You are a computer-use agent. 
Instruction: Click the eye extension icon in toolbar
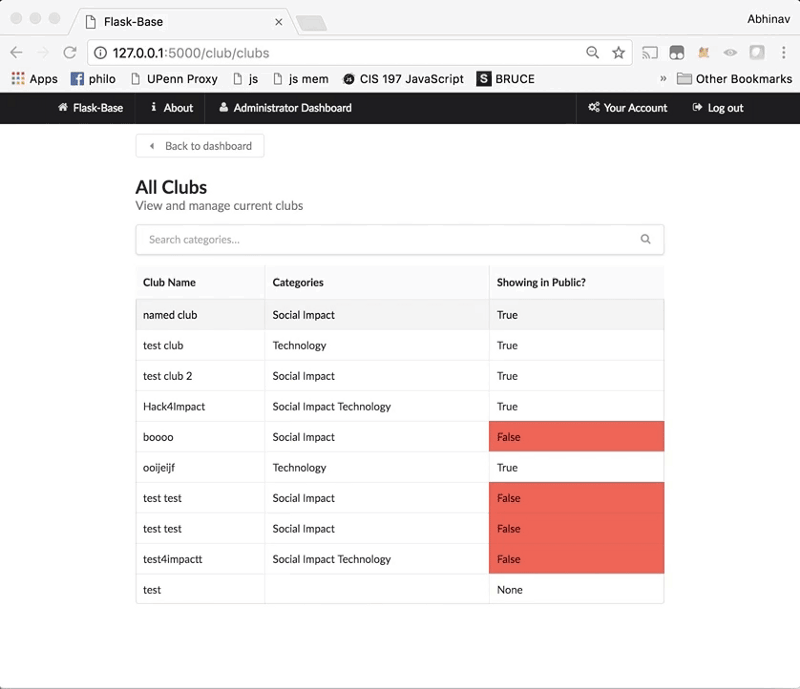[729, 52]
